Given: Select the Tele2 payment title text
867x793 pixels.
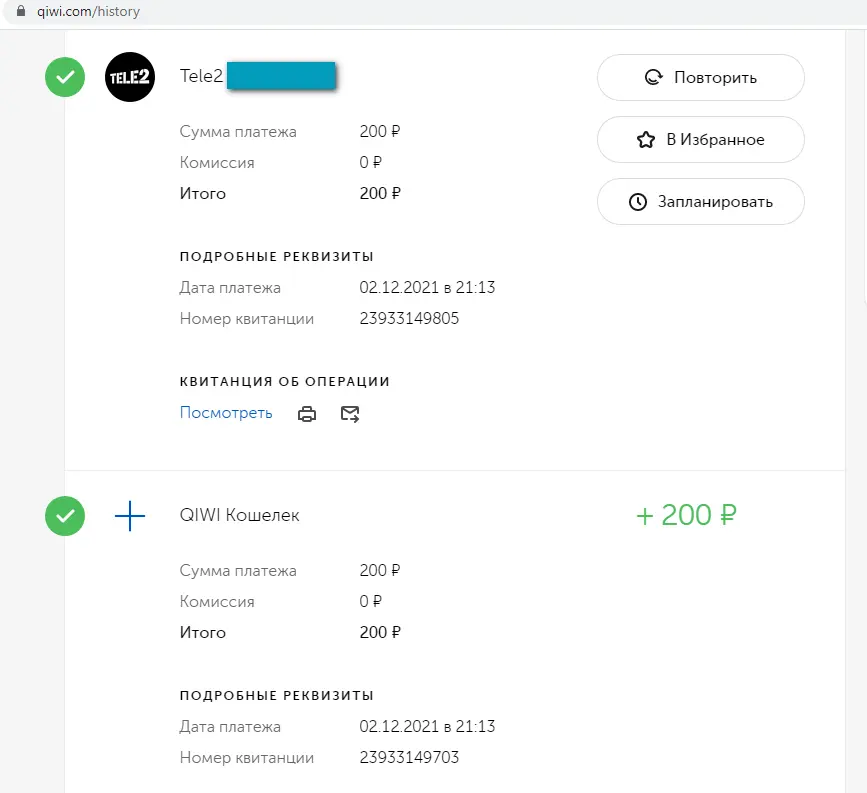Looking at the screenshot, I should pyautogui.click(x=201, y=76).
